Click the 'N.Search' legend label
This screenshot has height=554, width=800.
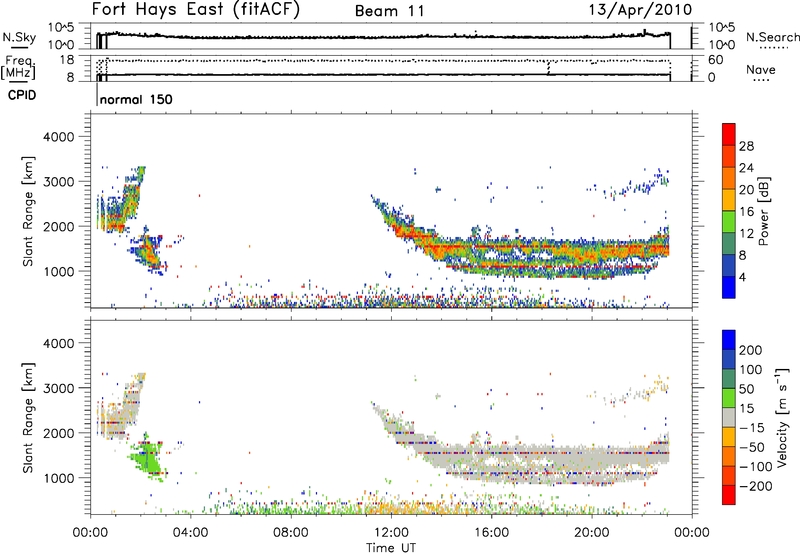pos(772,37)
